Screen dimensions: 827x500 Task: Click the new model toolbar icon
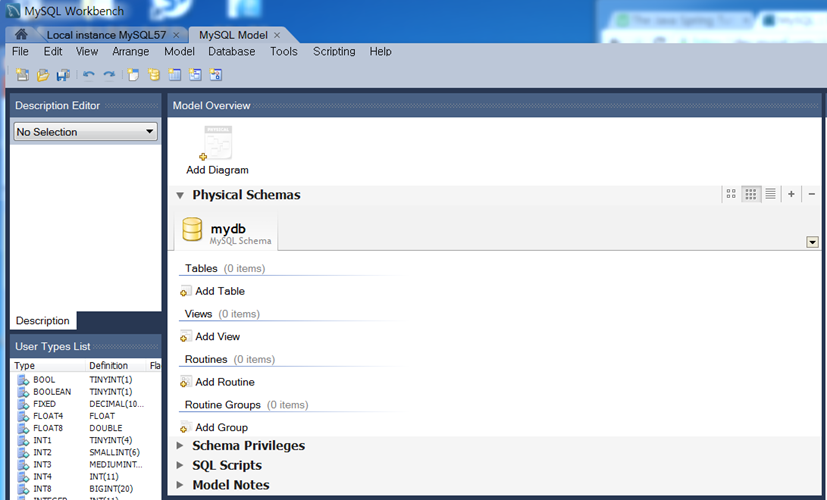tap(22, 75)
